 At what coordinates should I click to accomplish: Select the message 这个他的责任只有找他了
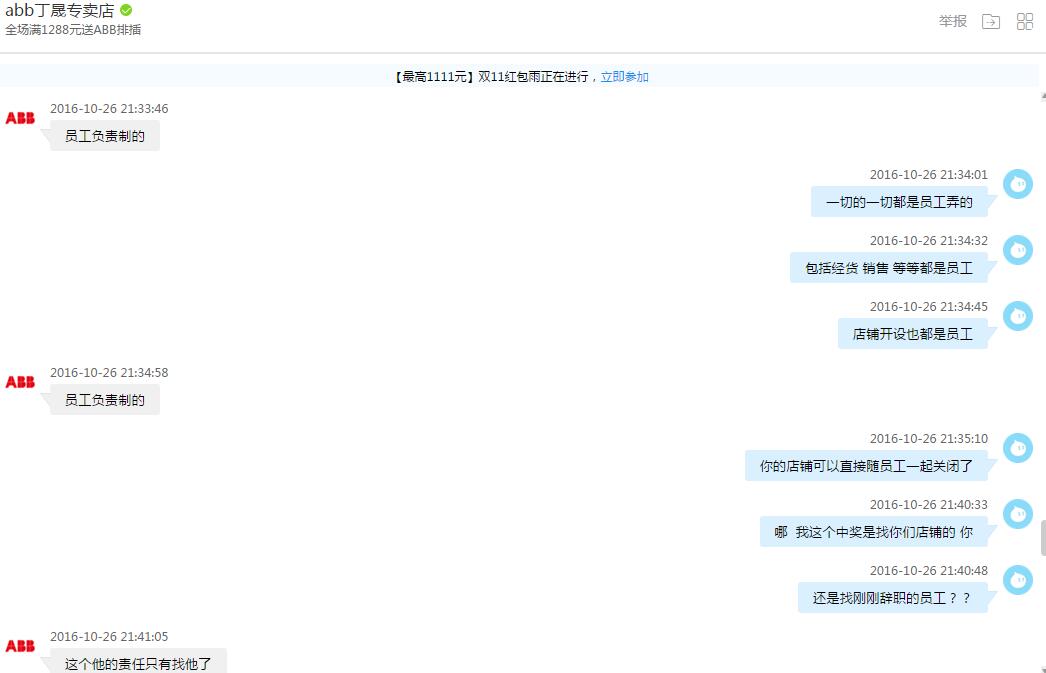(x=138, y=662)
